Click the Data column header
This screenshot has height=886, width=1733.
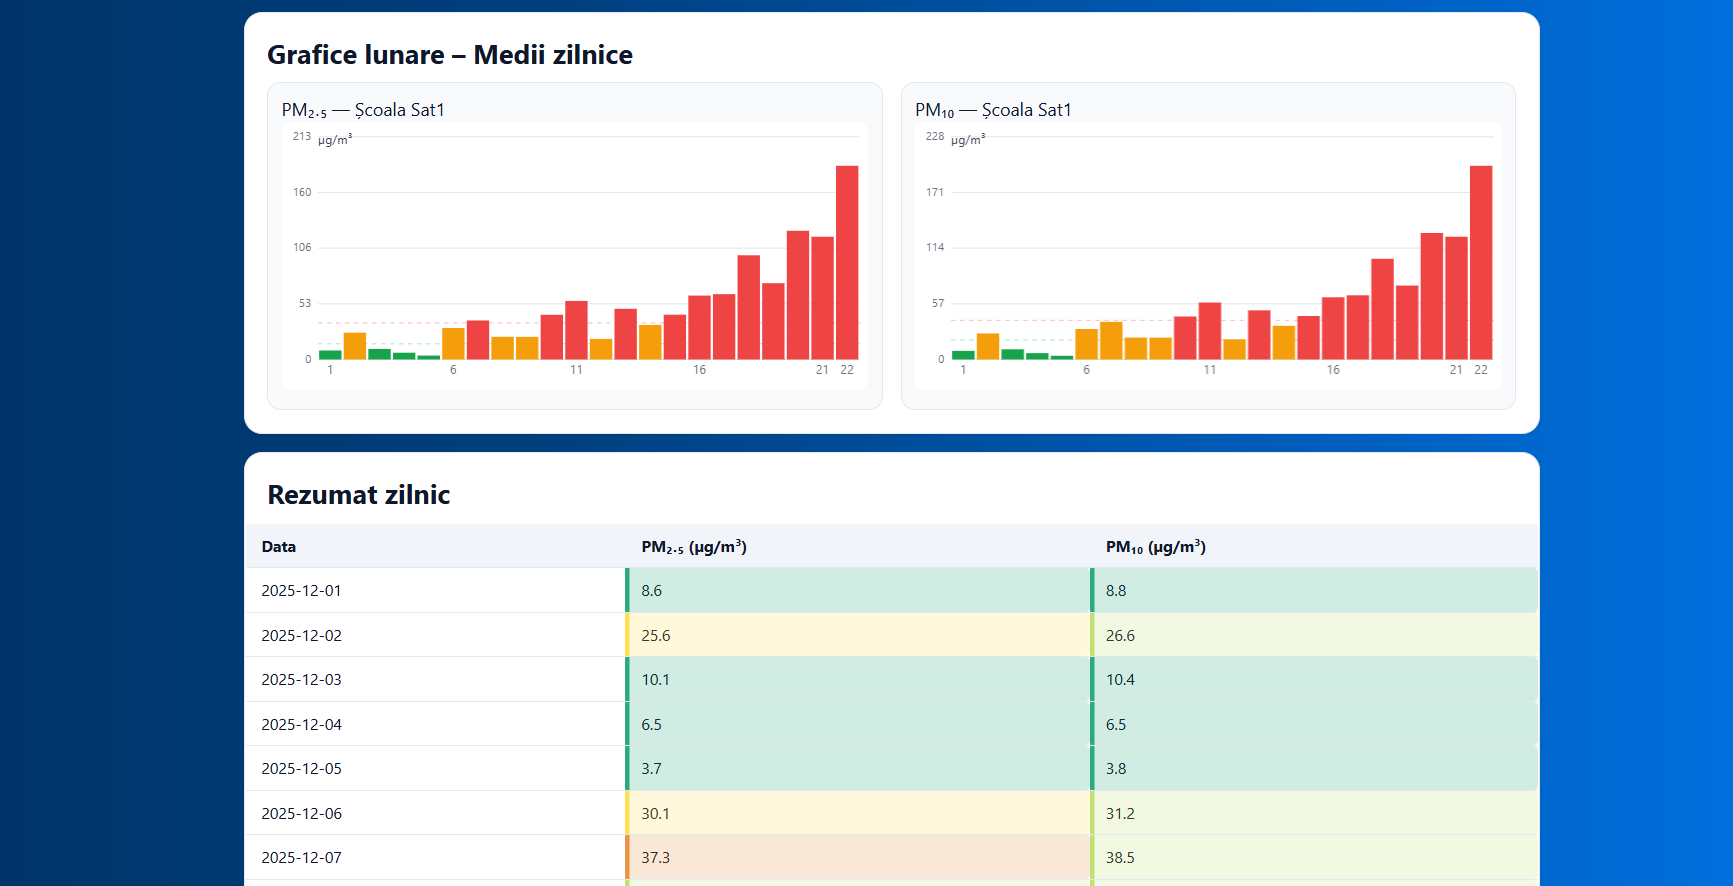coord(279,547)
